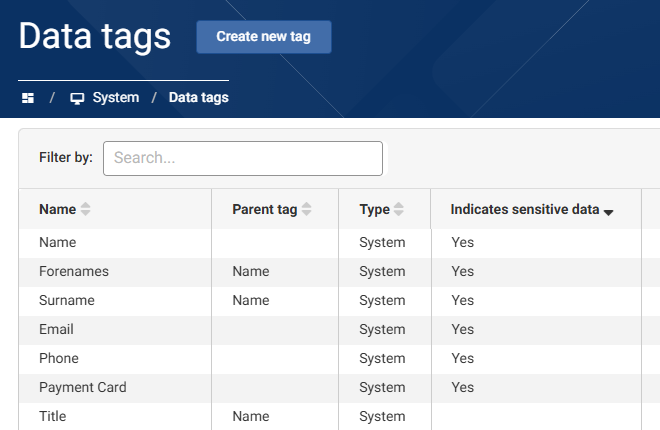Viewport: 660px width, 430px height.
Task: Select the Payment Card tag row
Action: 82,387
